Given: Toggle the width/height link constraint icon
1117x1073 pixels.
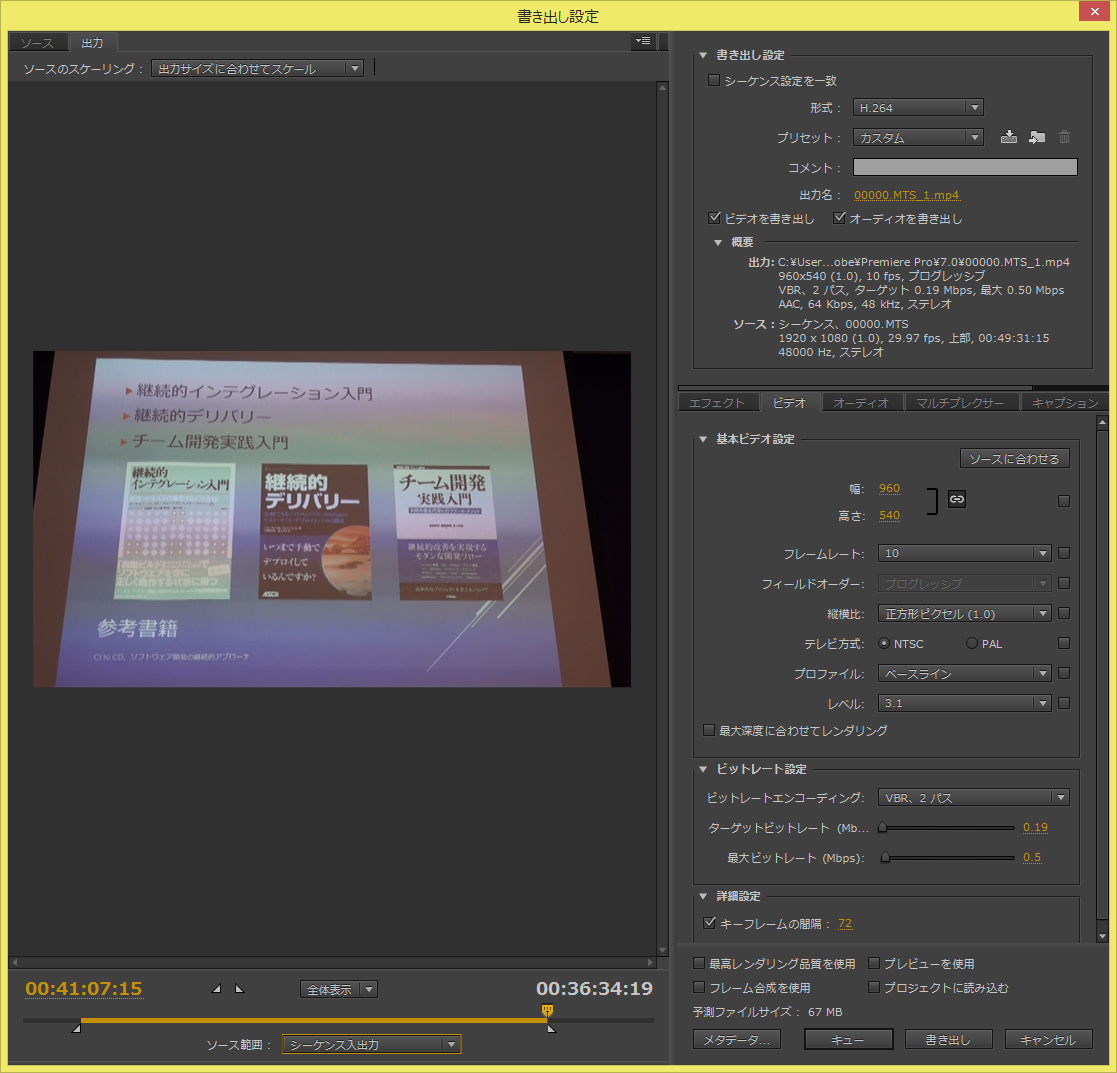Looking at the screenshot, I should coord(957,499).
